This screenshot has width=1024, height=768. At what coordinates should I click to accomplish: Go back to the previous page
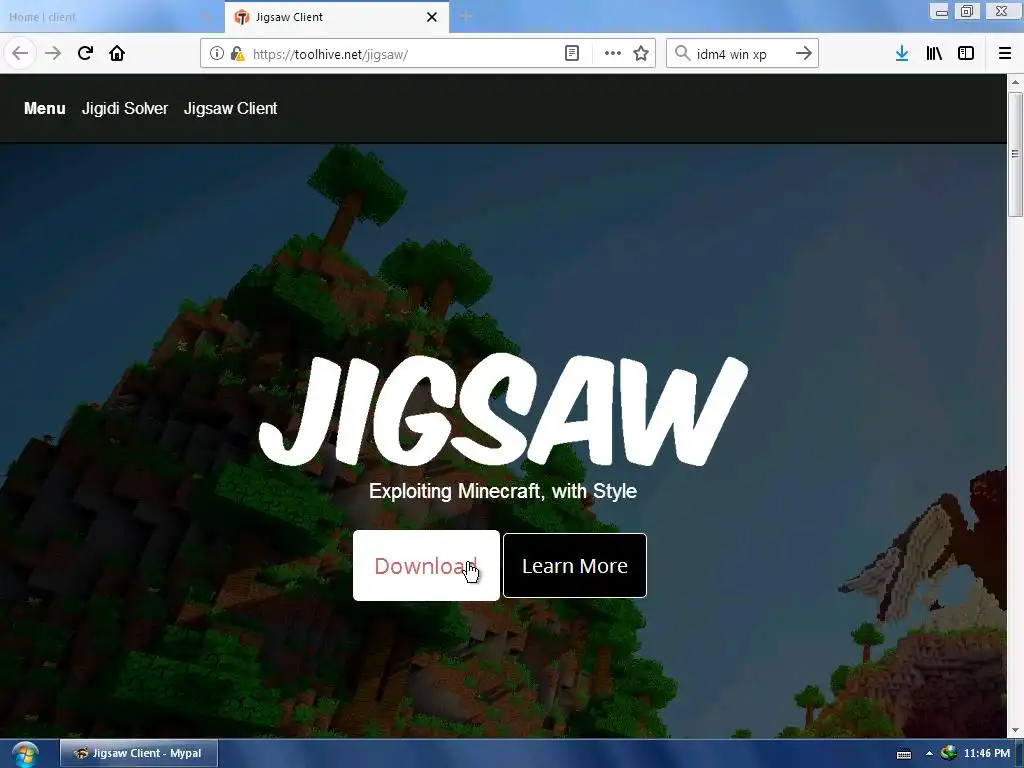[x=20, y=54]
